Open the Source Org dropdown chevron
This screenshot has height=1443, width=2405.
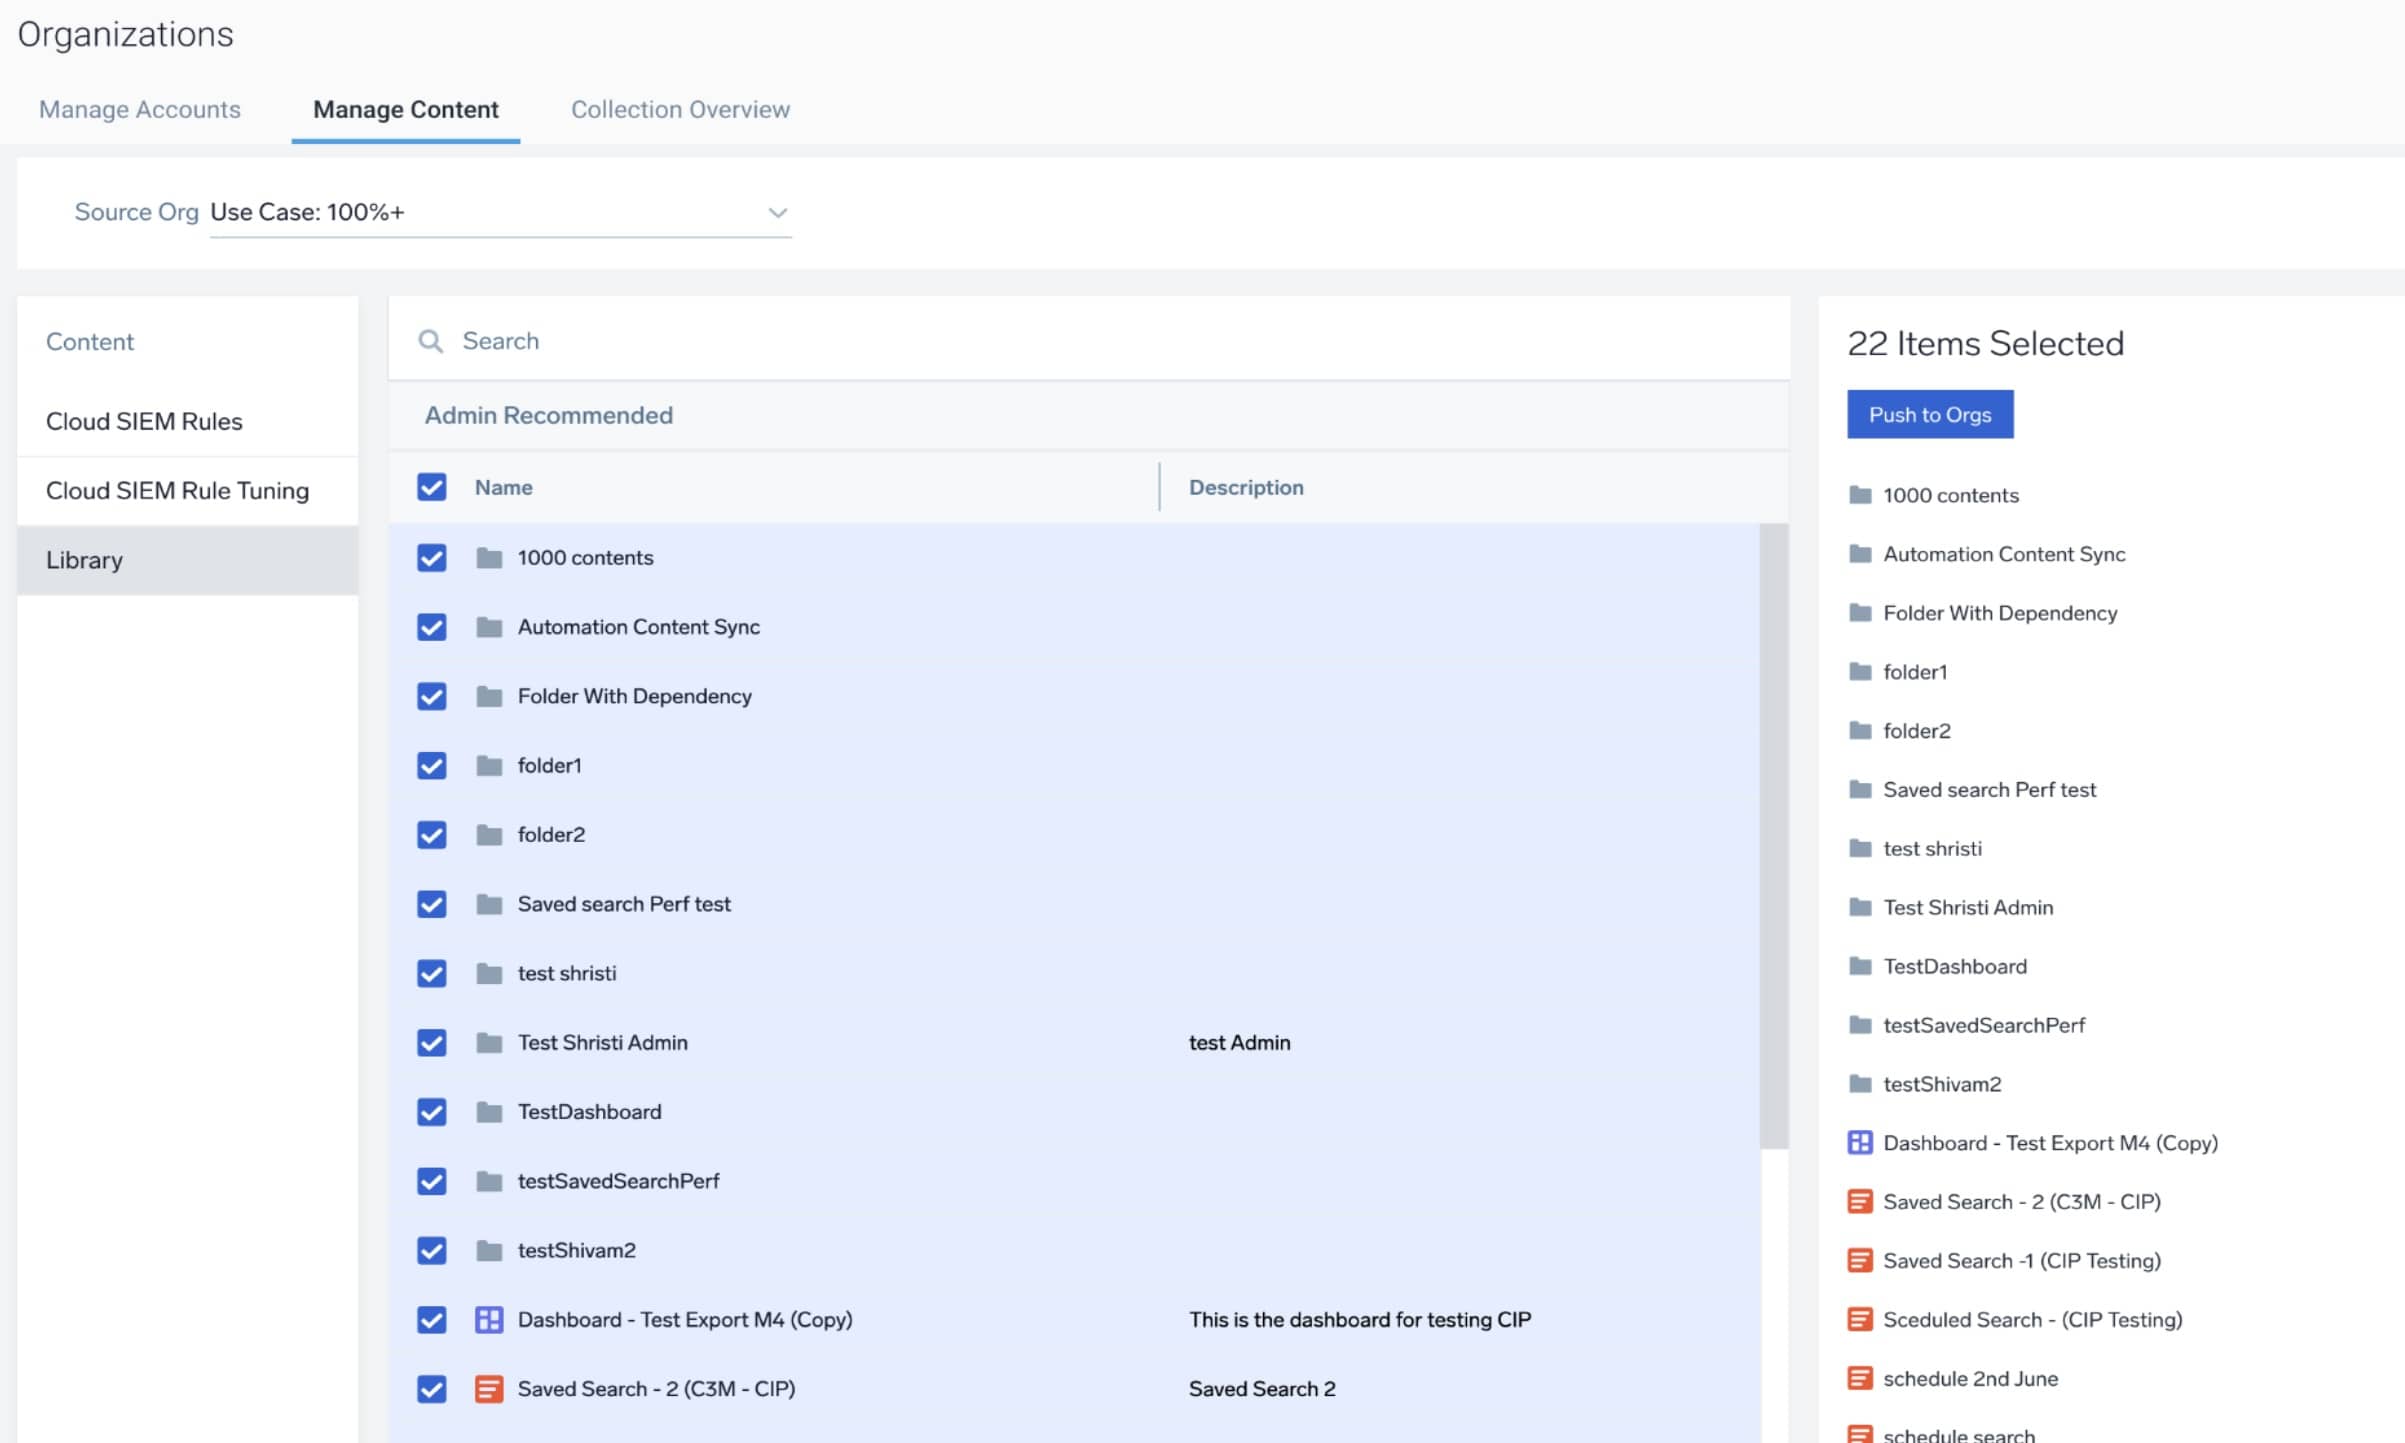pos(777,212)
